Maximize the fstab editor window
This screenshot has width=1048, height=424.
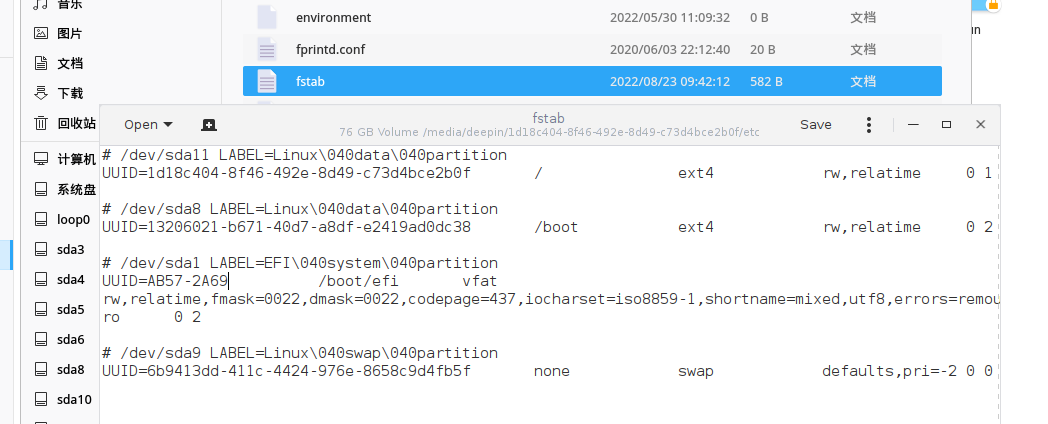[x=946, y=125]
